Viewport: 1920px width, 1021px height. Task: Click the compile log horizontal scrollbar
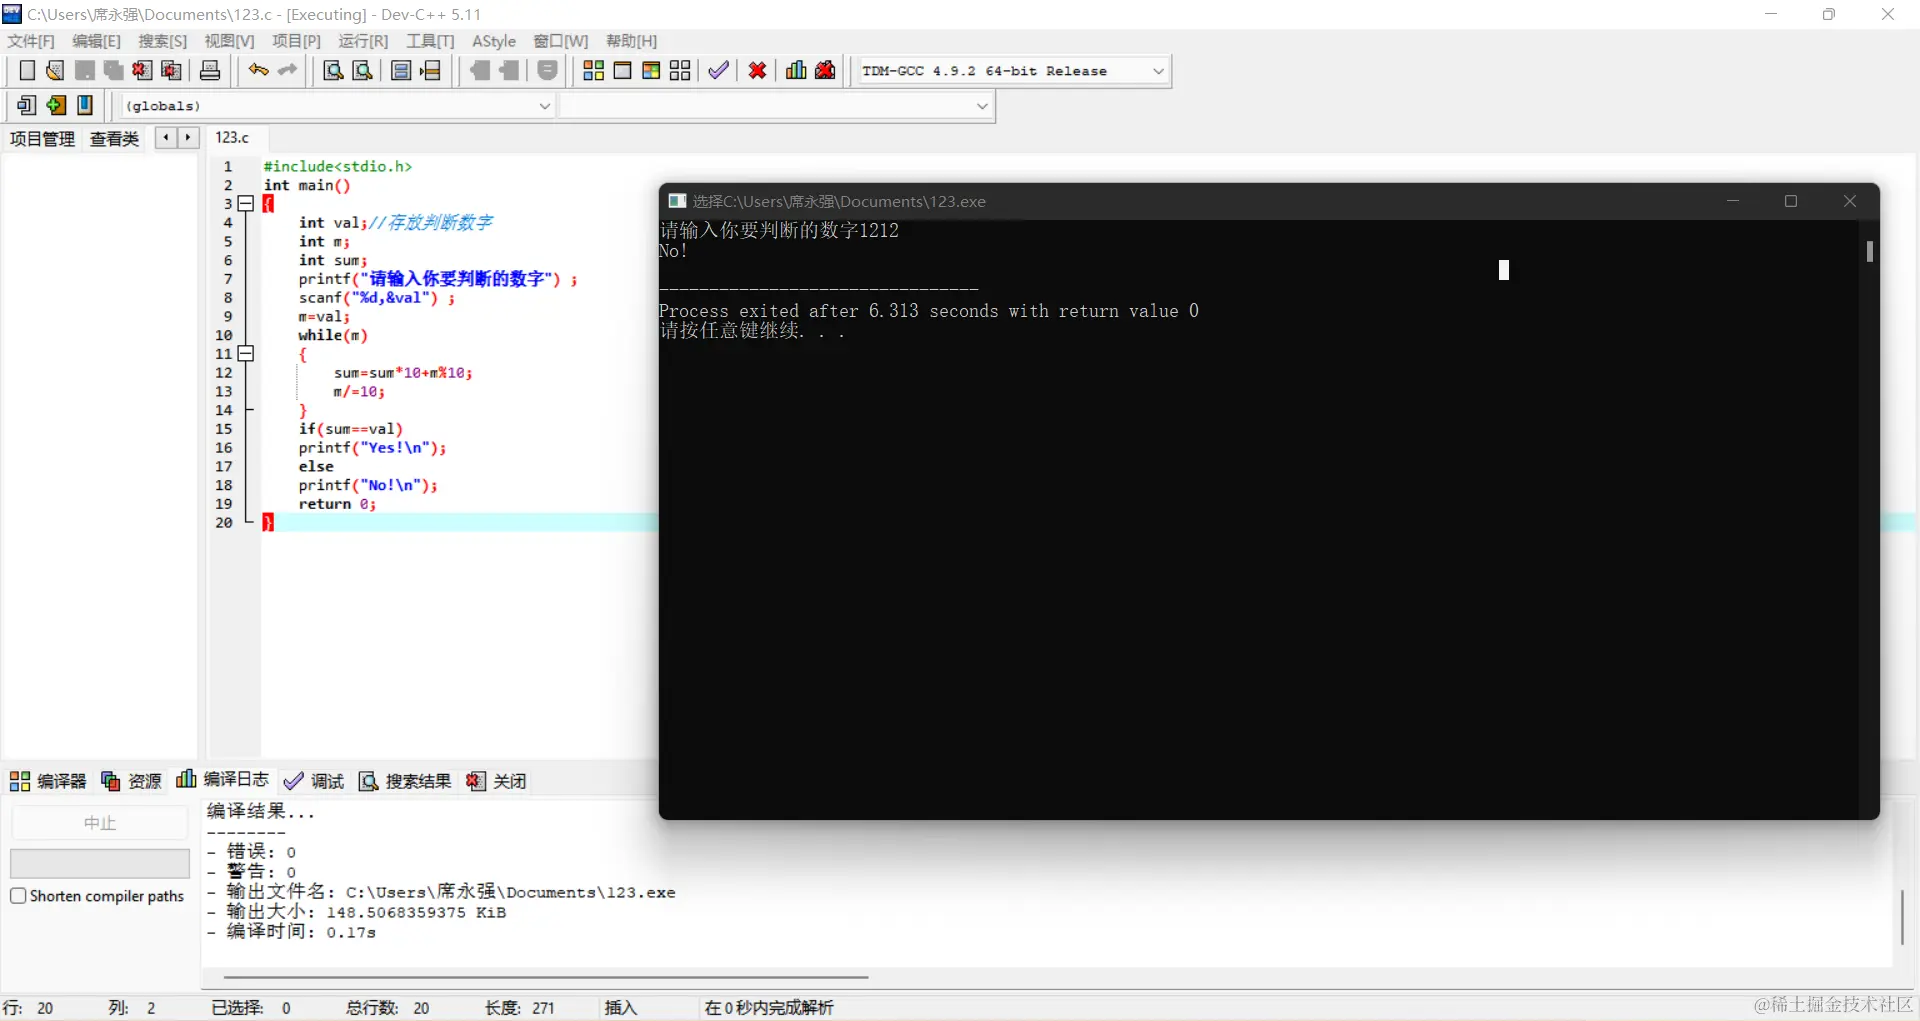pyautogui.click(x=546, y=977)
